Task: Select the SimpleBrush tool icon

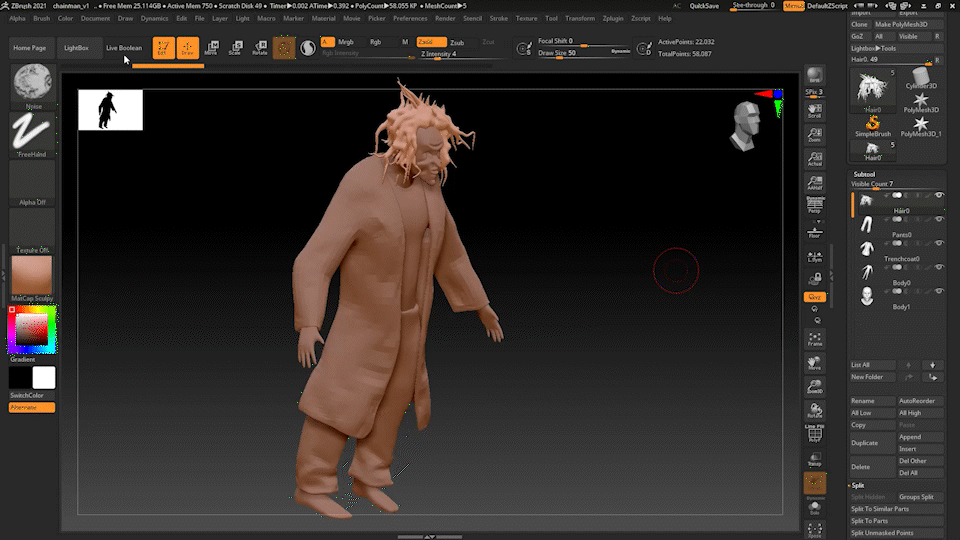Action: [x=873, y=122]
